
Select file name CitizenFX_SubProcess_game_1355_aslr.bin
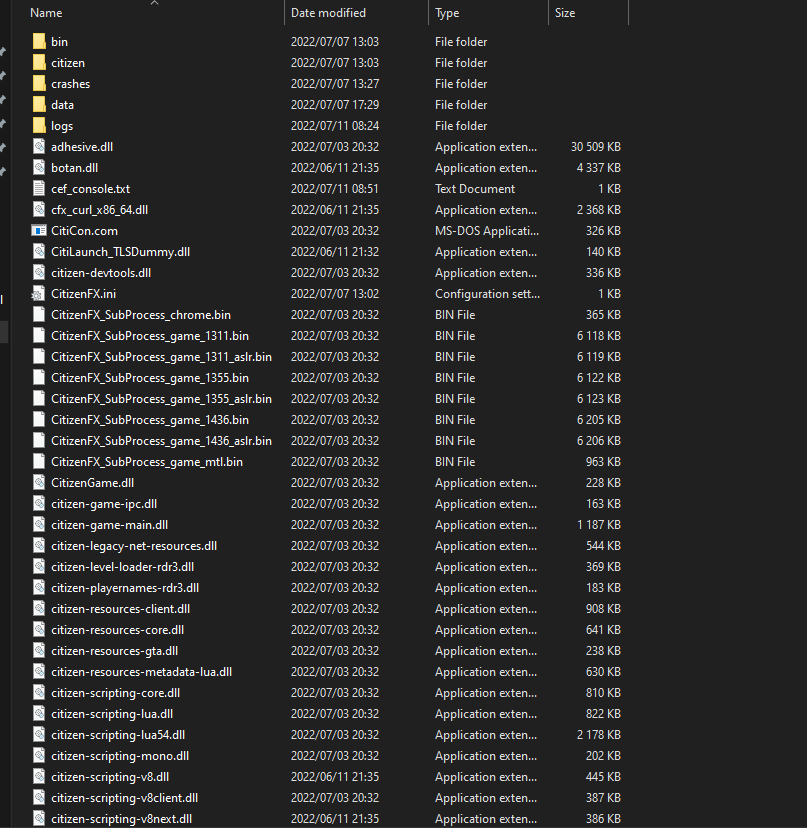pyautogui.click(x=161, y=399)
